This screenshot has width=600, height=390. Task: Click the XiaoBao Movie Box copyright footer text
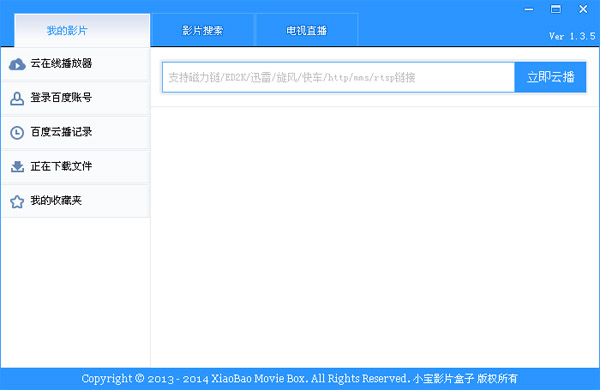[300, 379]
